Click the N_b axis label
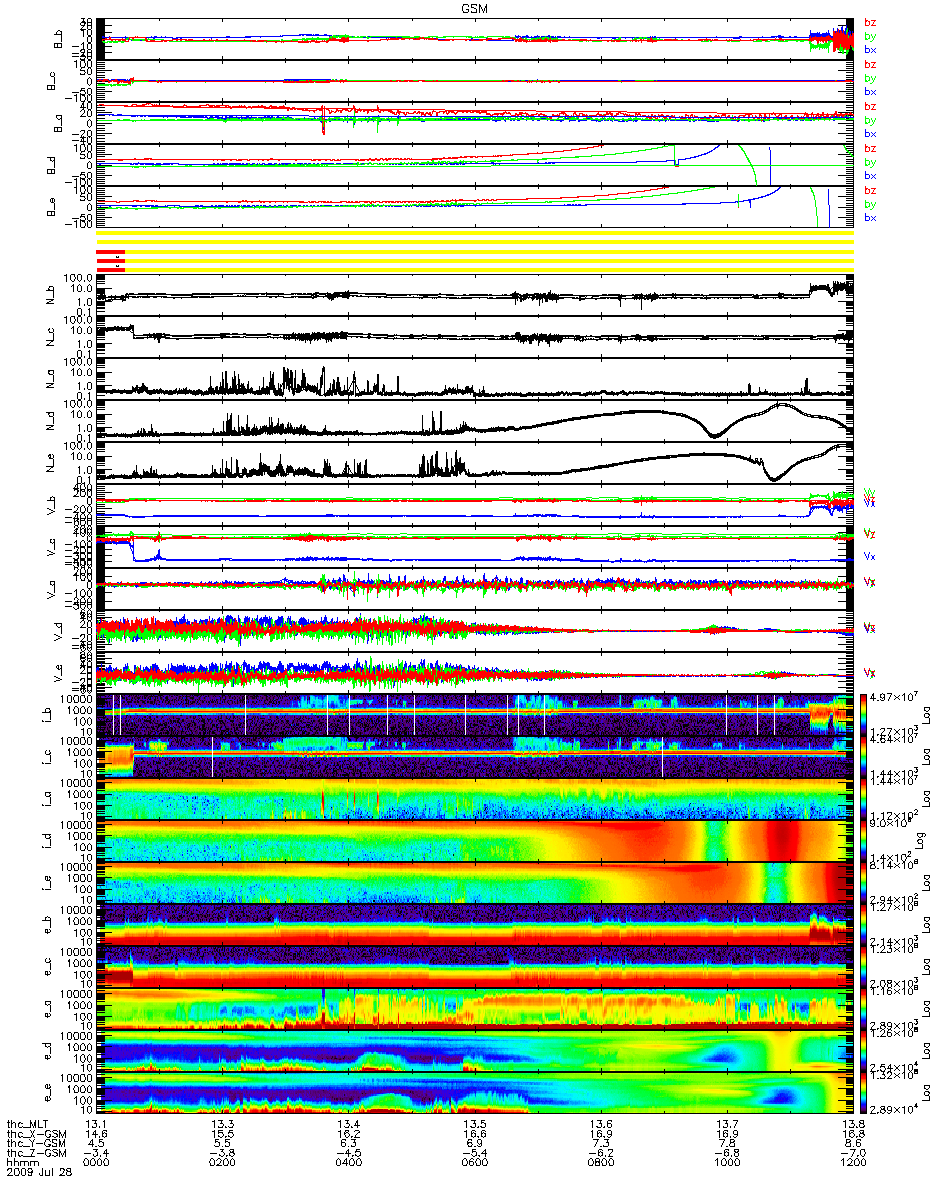 (x=51, y=296)
